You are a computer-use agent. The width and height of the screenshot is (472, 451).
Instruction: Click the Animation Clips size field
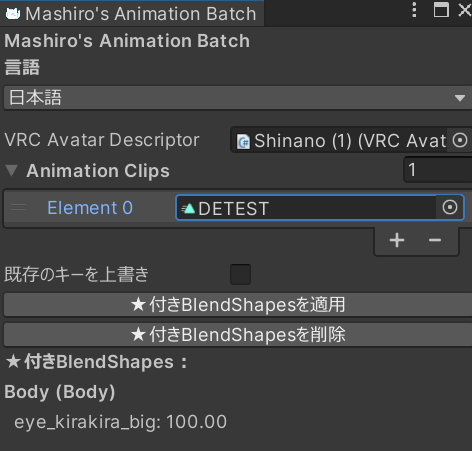tap(438, 170)
